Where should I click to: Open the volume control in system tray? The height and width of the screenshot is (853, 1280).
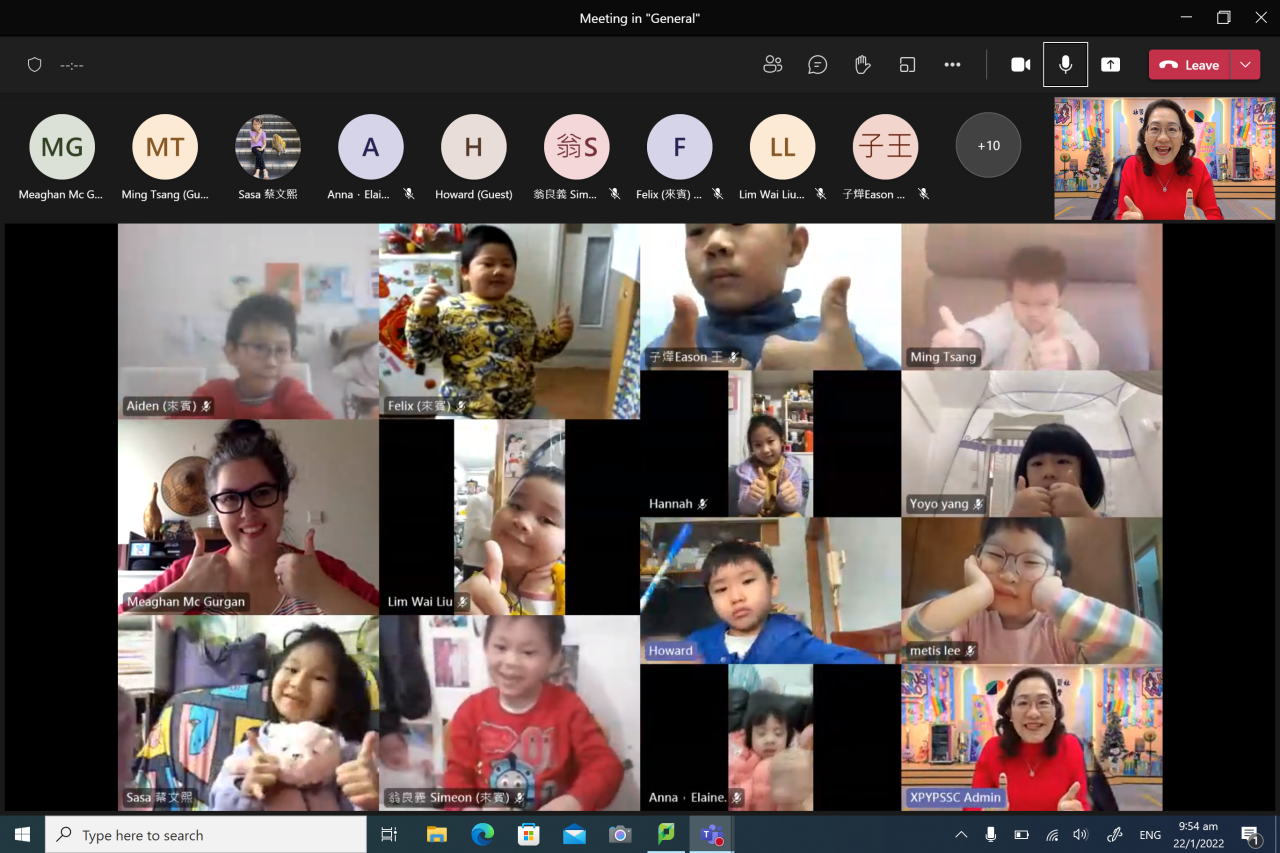click(x=1080, y=834)
